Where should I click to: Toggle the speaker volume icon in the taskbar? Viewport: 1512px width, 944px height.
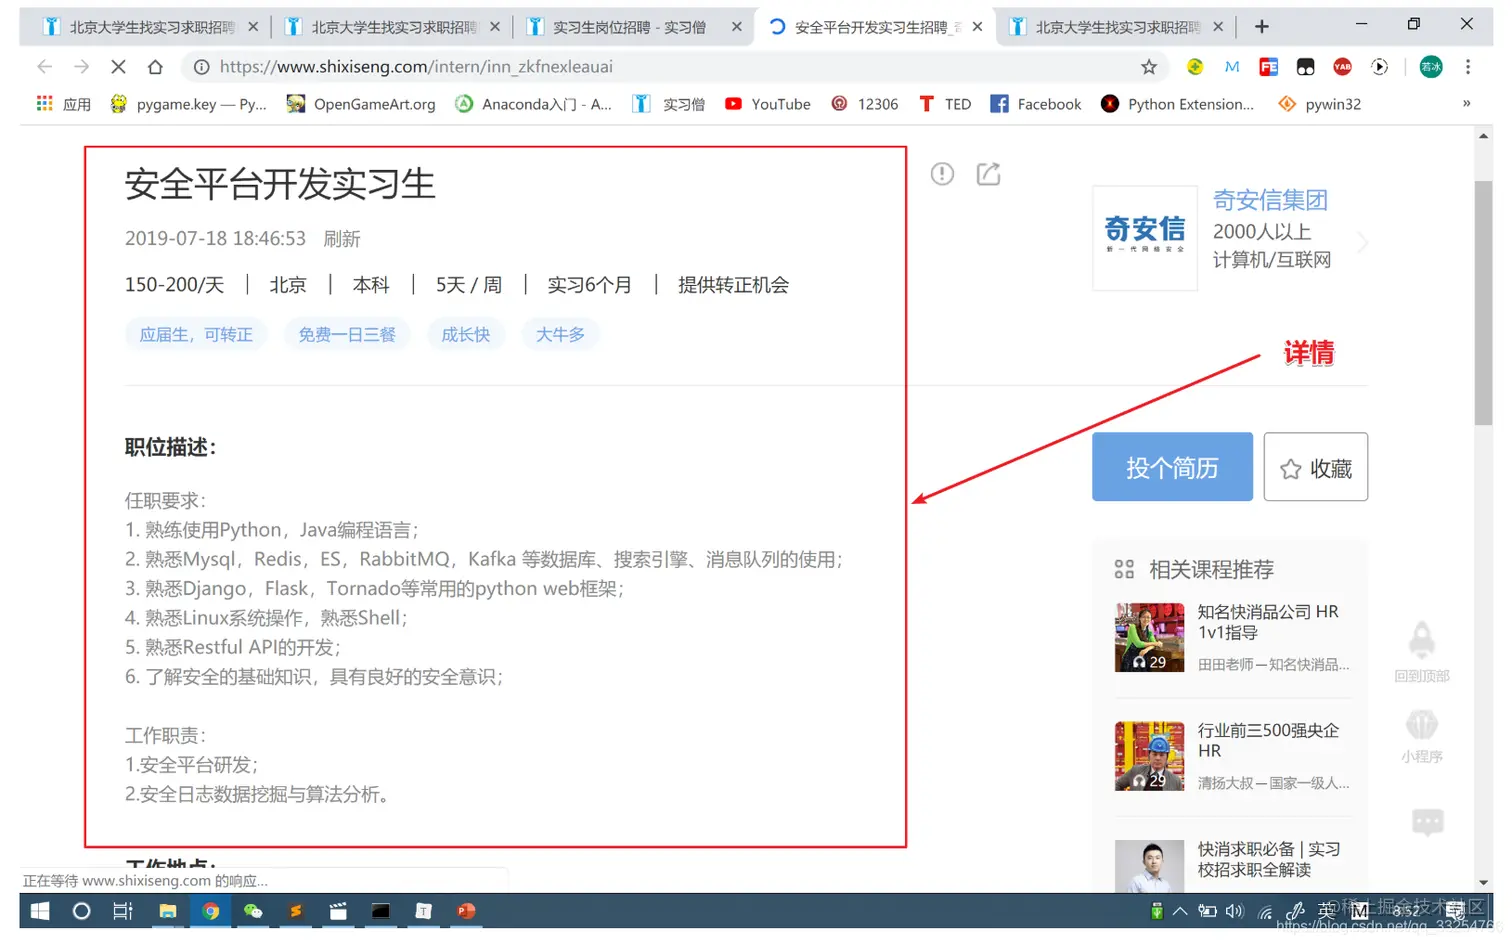point(1234,911)
